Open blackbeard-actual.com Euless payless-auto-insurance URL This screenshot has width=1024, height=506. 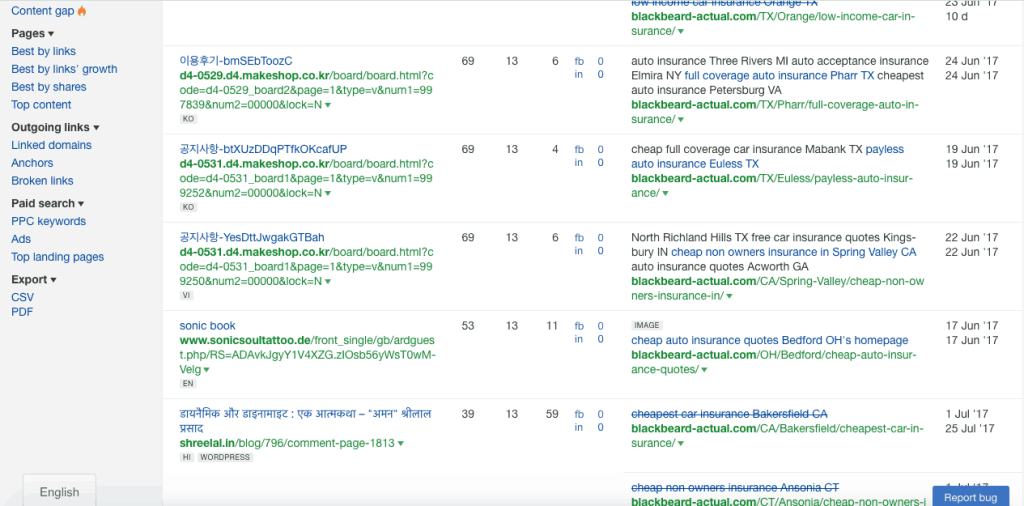click(x=772, y=185)
